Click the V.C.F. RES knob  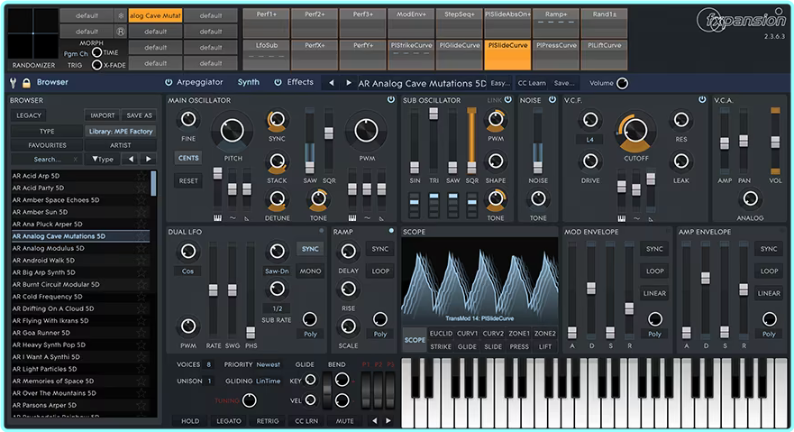(x=681, y=120)
